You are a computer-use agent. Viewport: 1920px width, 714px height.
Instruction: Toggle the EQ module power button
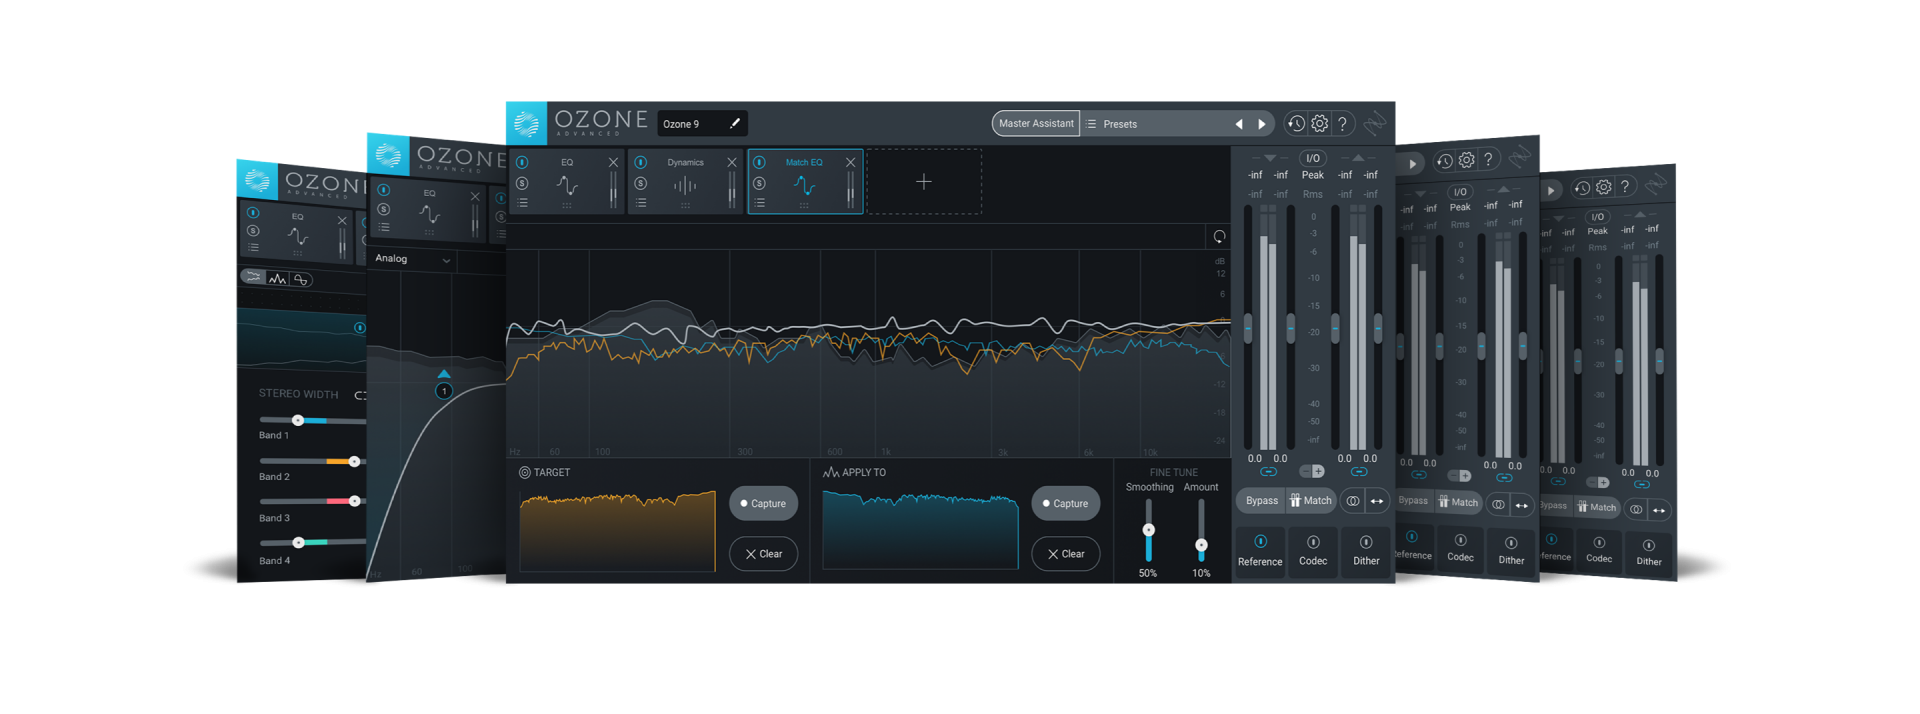click(x=522, y=162)
